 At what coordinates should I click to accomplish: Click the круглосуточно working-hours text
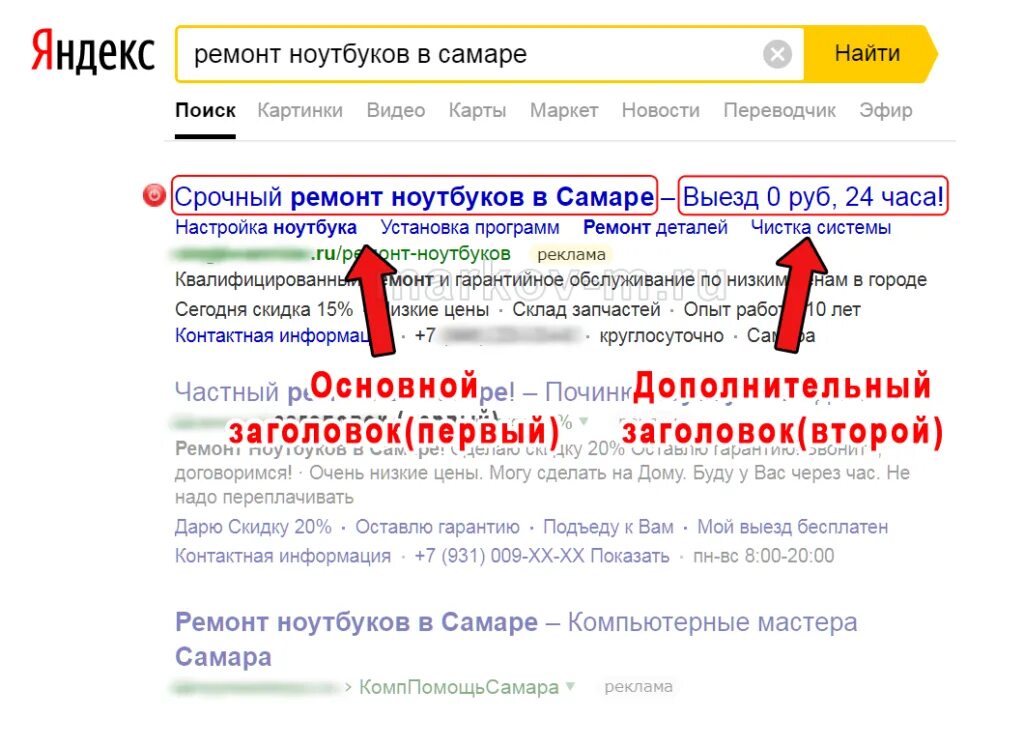click(662, 336)
